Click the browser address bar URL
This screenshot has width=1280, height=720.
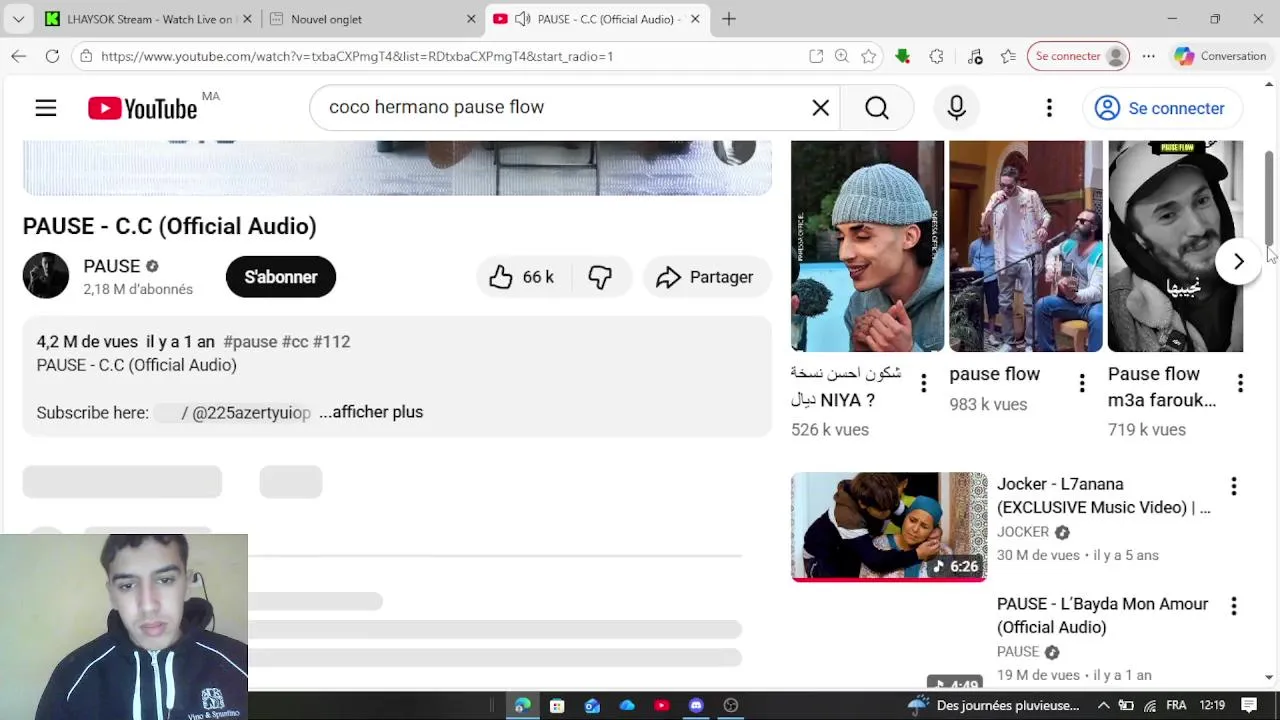[x=357, y=56]
